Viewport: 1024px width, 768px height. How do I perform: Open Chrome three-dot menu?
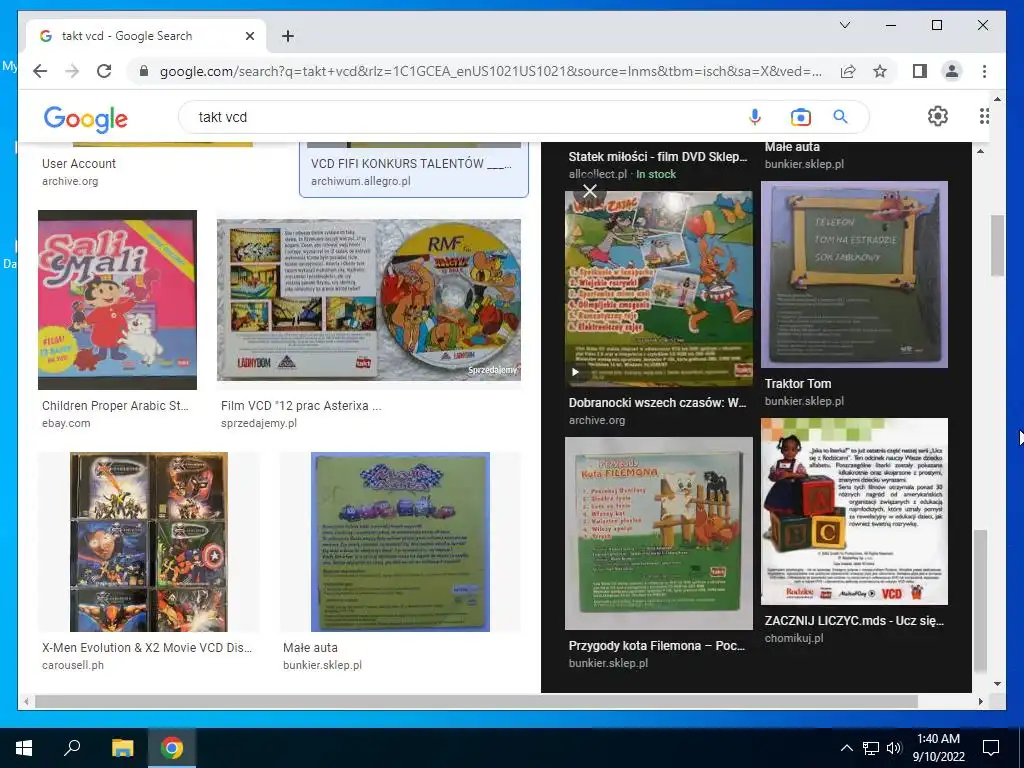coord(984,71)
